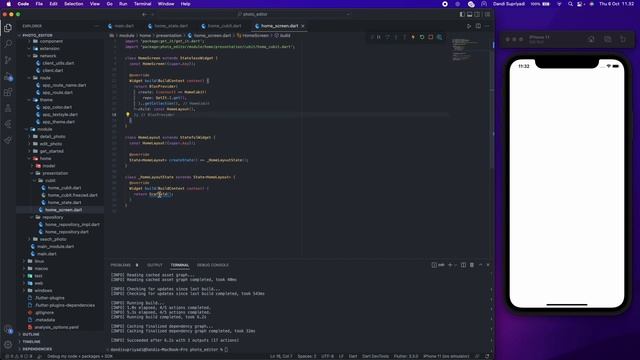Image resolution: width=640 pixels, height=360 pixels.
Task: Click Dart DevTools in status bar
Action: coord(376,356)
